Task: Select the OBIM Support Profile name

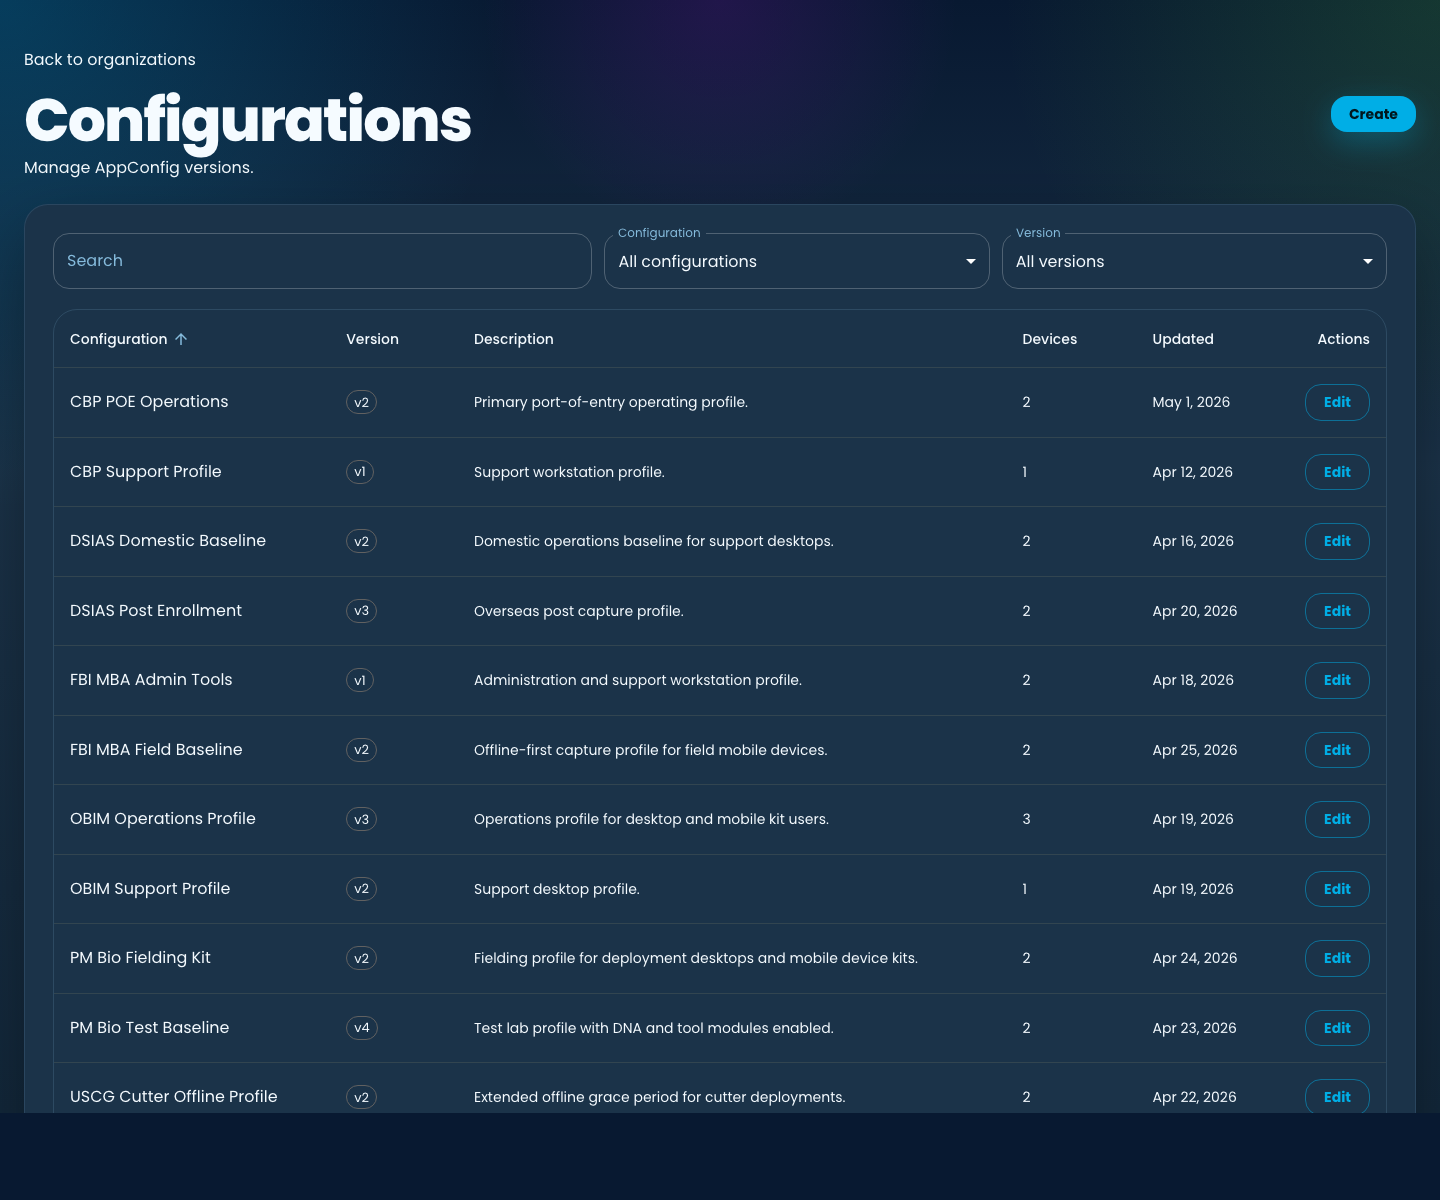Action: [x=150, y=888]
